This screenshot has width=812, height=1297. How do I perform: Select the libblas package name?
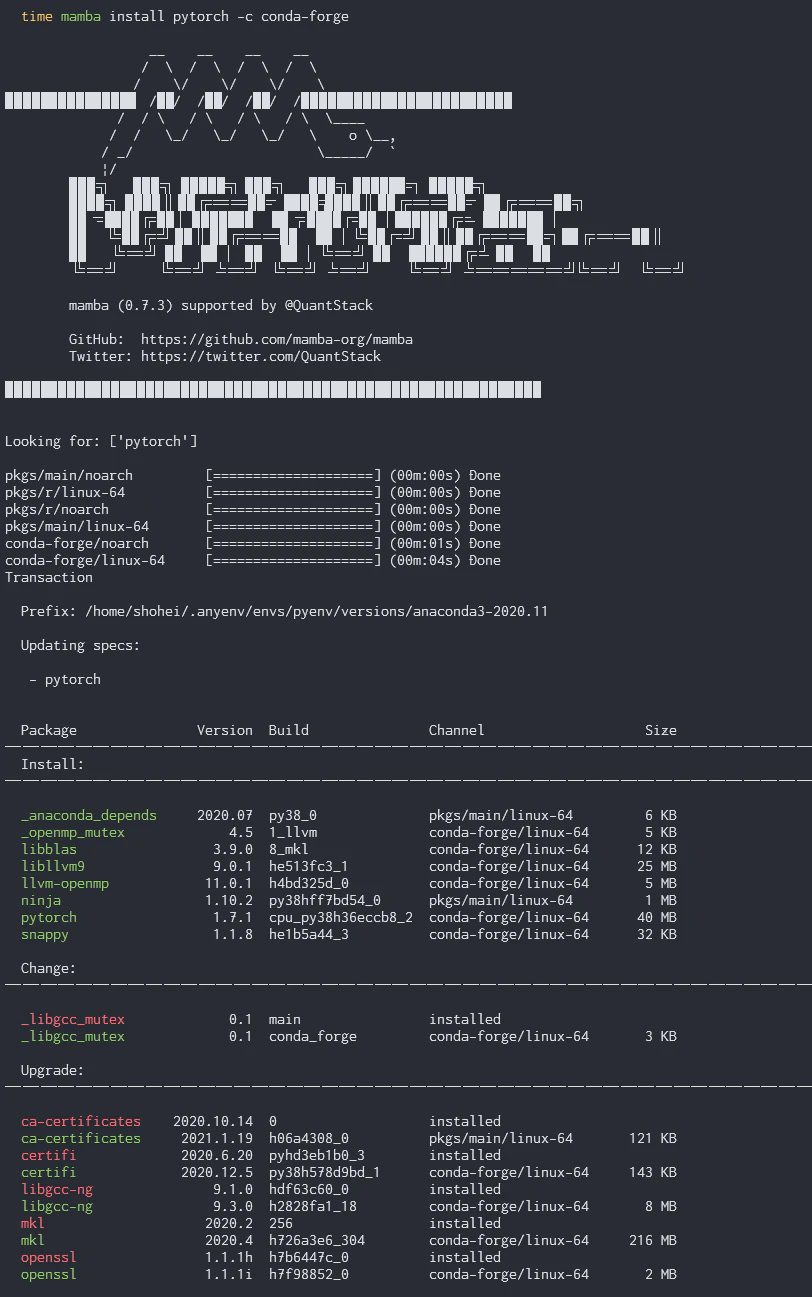pyautogui.click(x=49, y=849)
